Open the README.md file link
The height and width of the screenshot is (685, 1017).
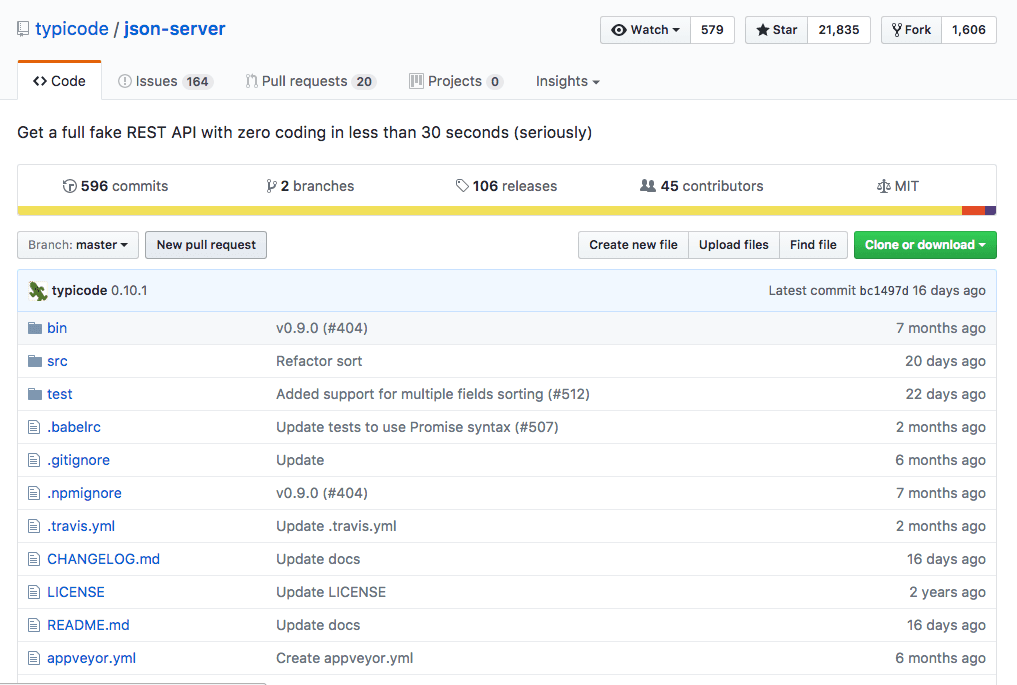88,625
